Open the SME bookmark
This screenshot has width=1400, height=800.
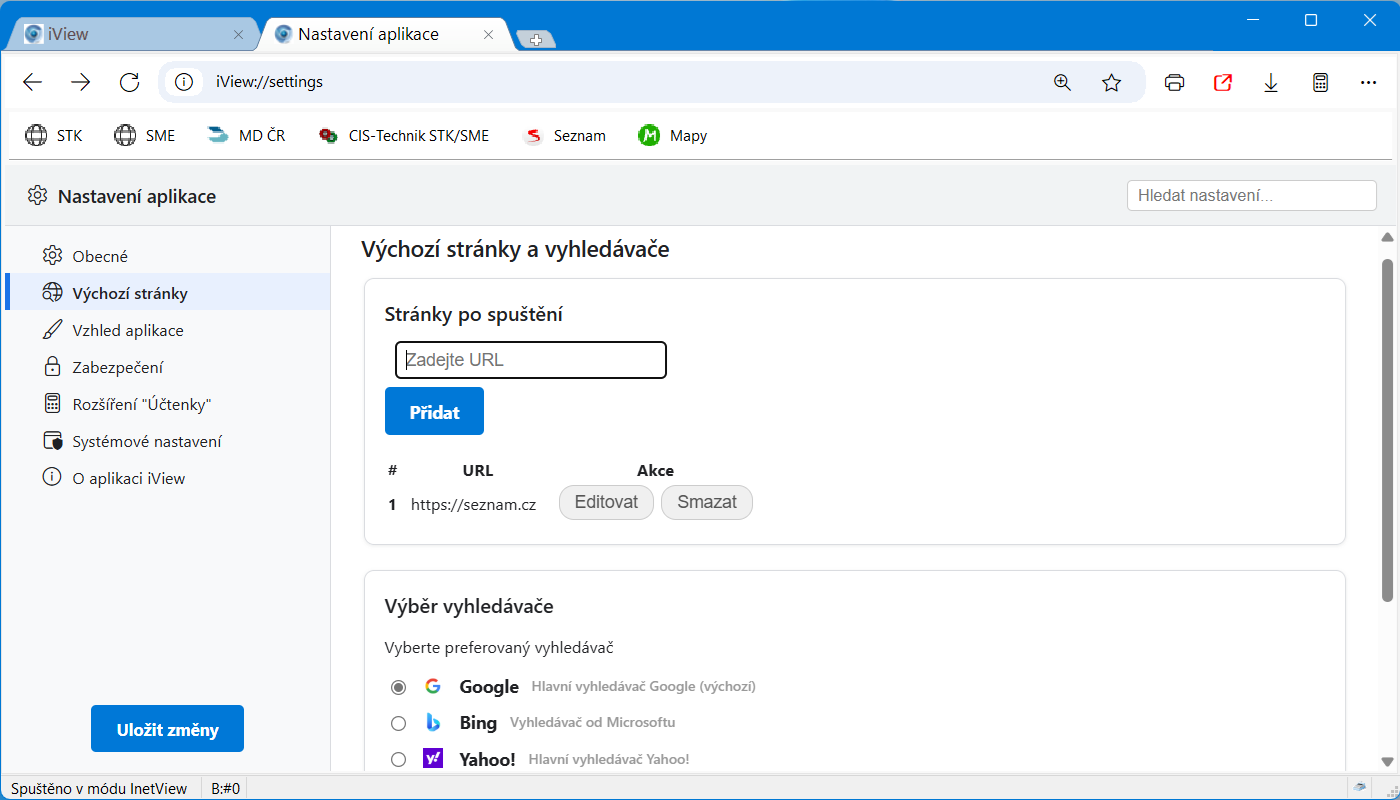(145, 136)
